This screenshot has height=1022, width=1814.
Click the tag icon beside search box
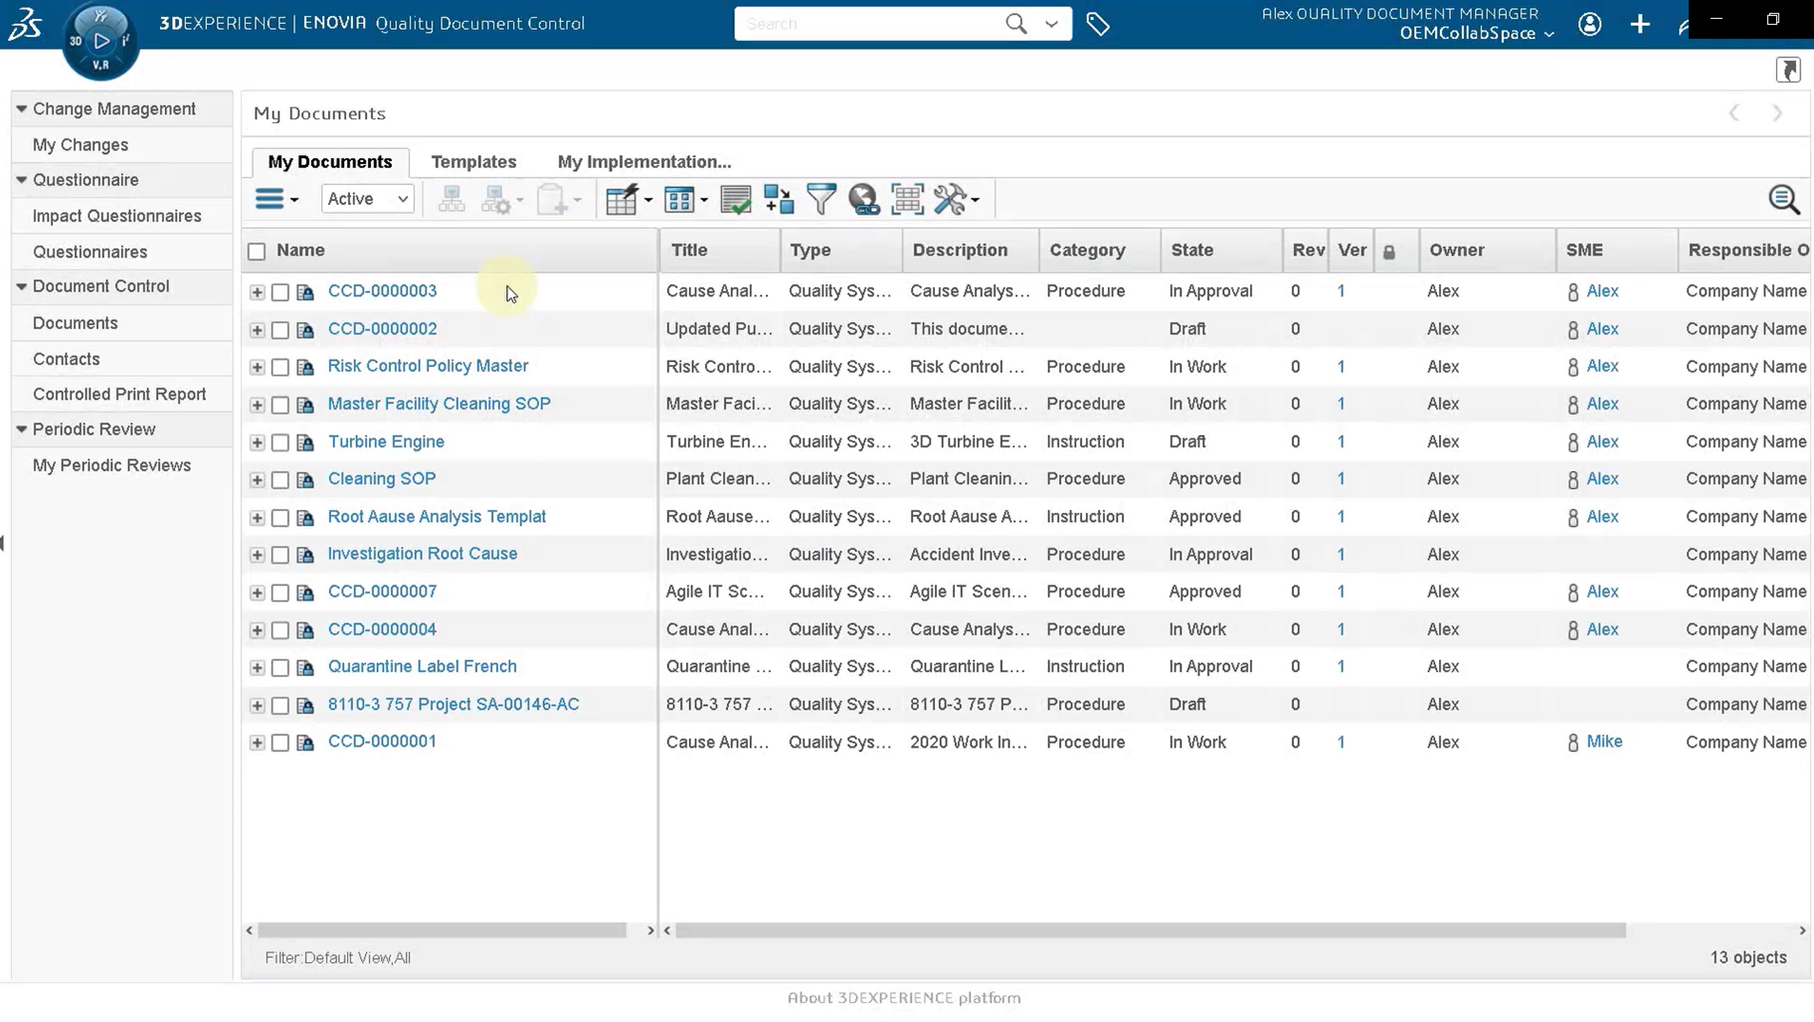pyautogui.click(x=1098, y=24)
